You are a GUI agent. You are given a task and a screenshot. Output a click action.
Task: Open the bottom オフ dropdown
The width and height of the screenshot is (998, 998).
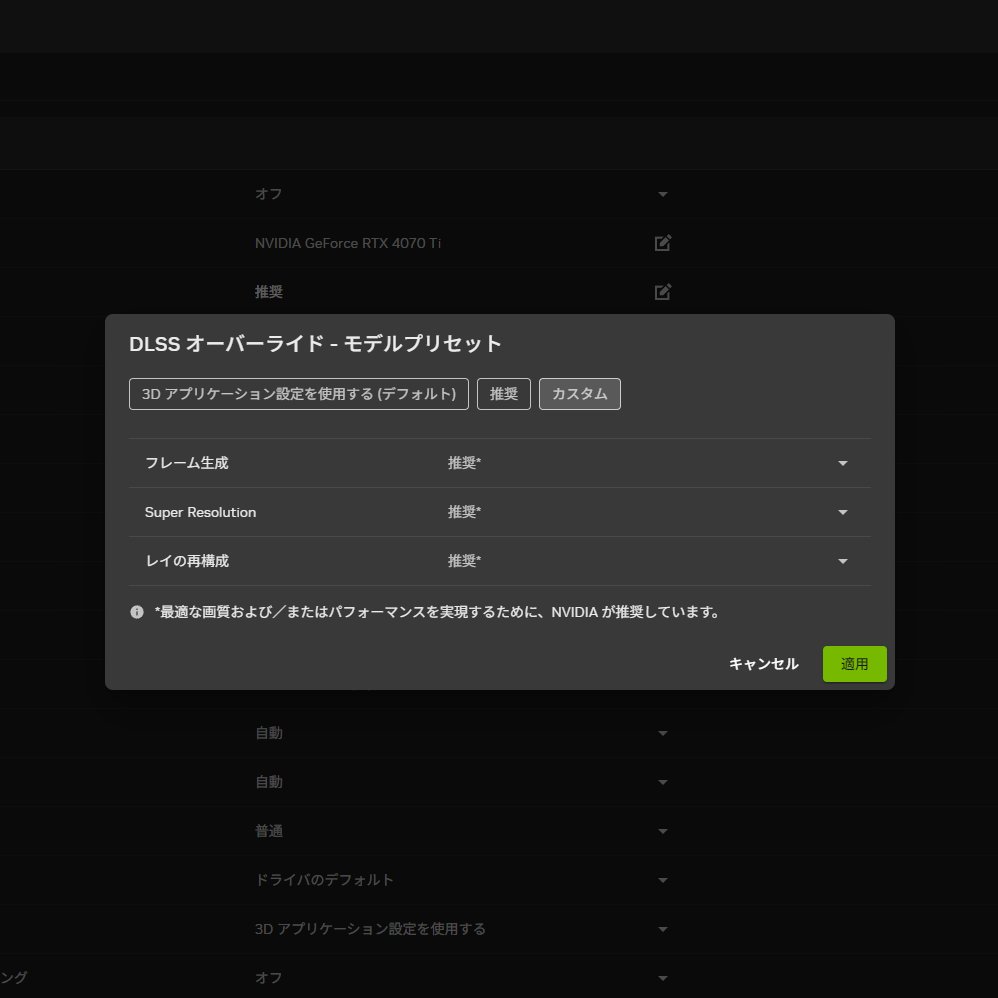(663, 977)
